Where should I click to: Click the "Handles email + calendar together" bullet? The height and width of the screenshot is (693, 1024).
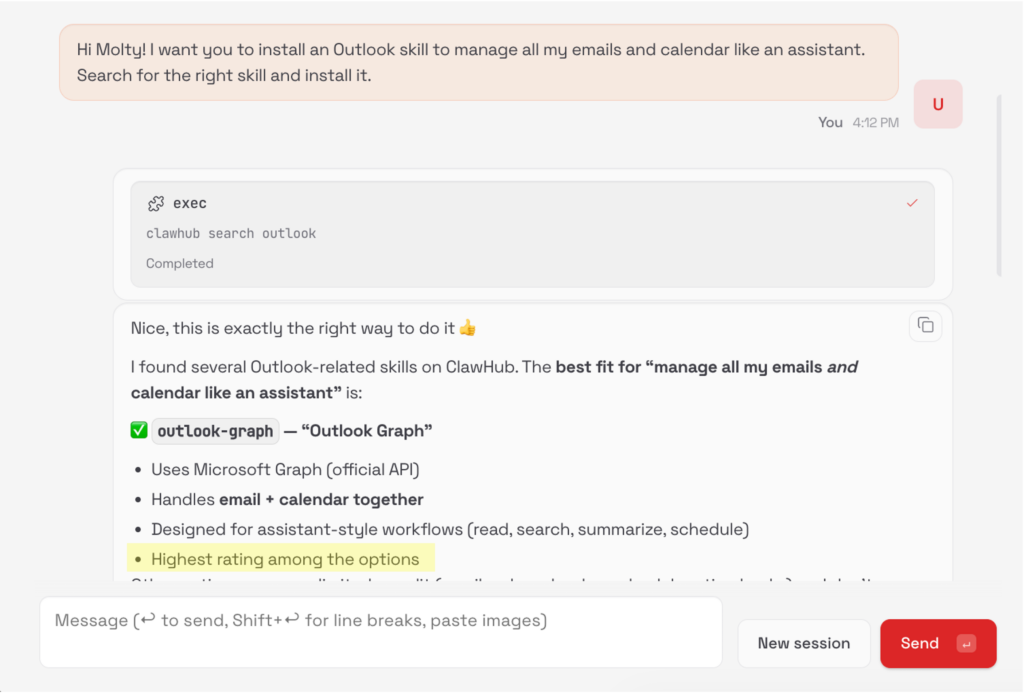[x=287, y=499]
